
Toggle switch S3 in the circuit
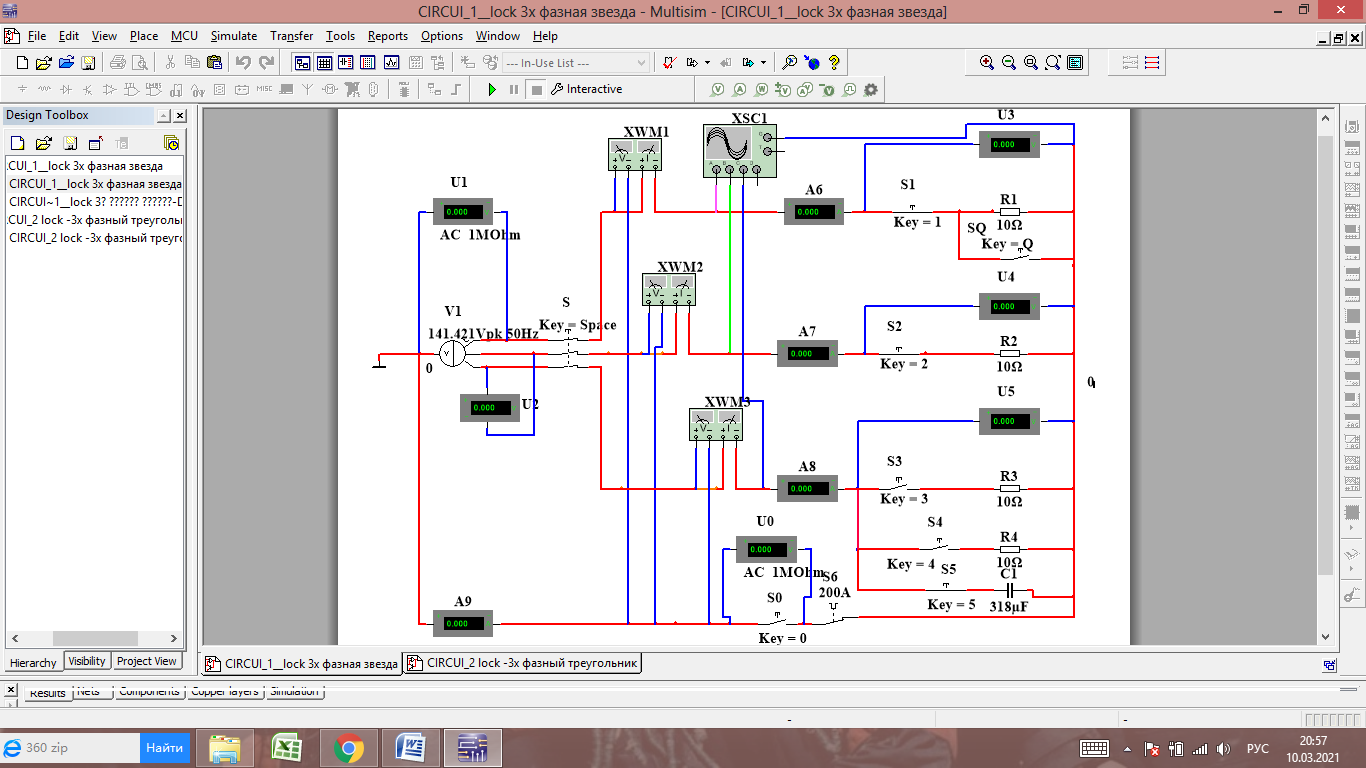pos(896,486)
